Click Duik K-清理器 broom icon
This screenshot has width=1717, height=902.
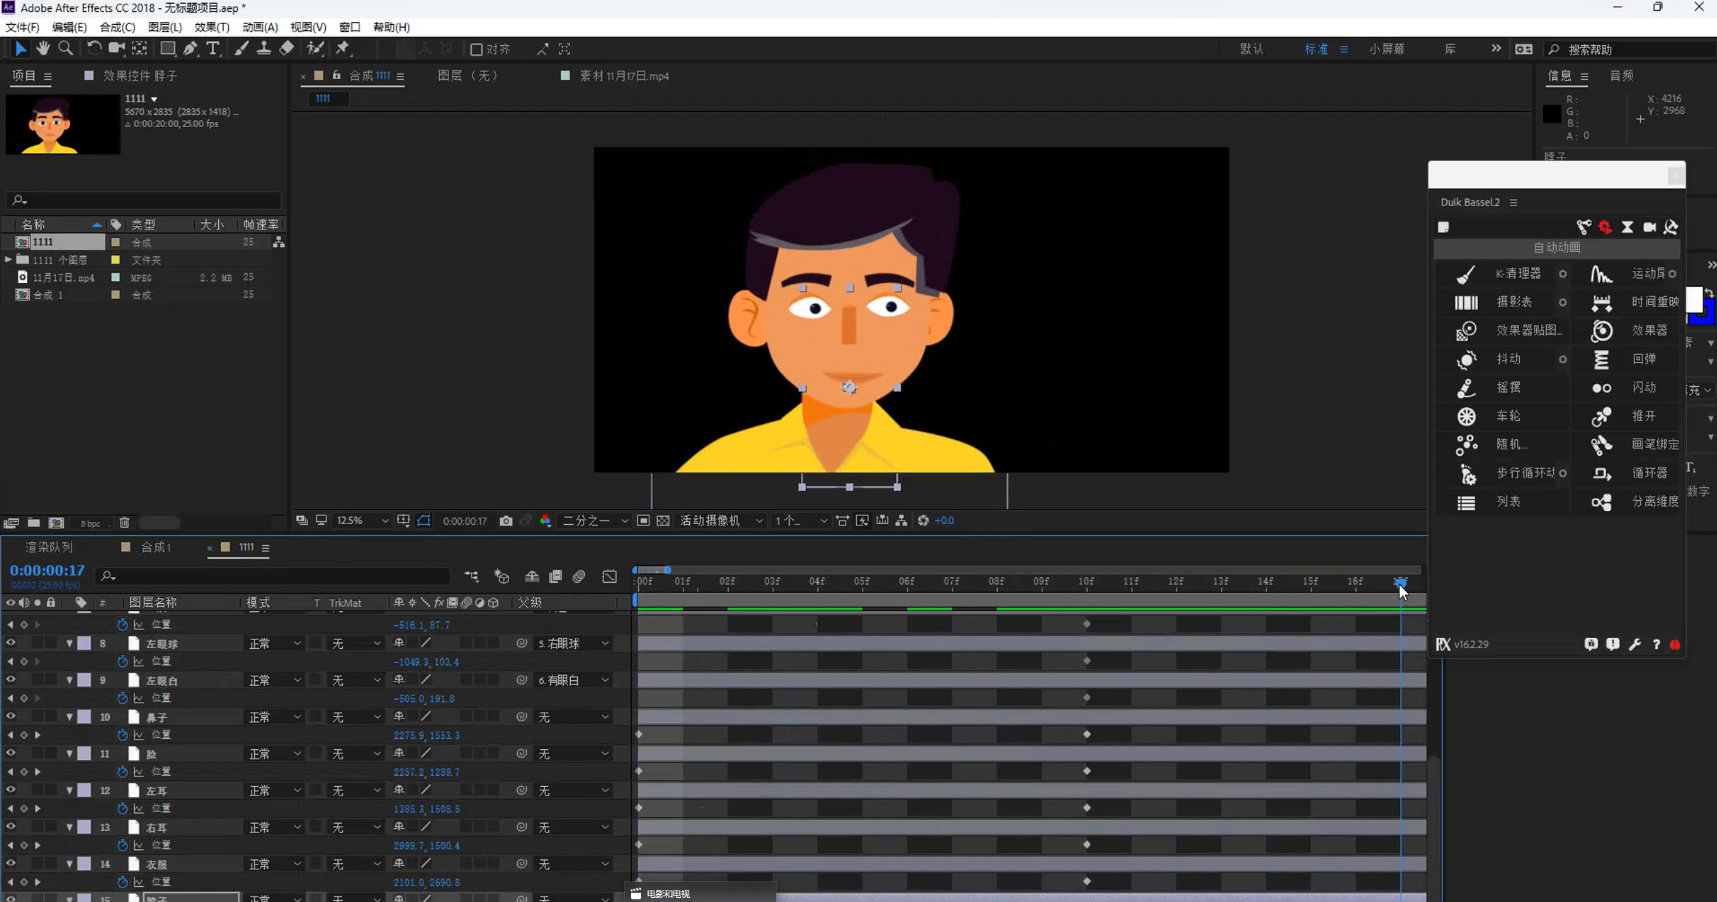tap(1466, 274)
